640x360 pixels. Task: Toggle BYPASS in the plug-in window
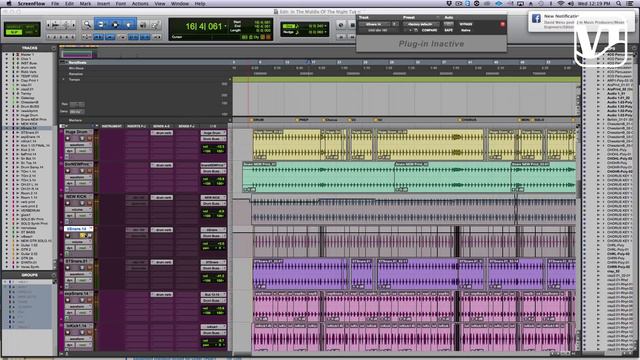pyautogui.click(x=466, y=24)
